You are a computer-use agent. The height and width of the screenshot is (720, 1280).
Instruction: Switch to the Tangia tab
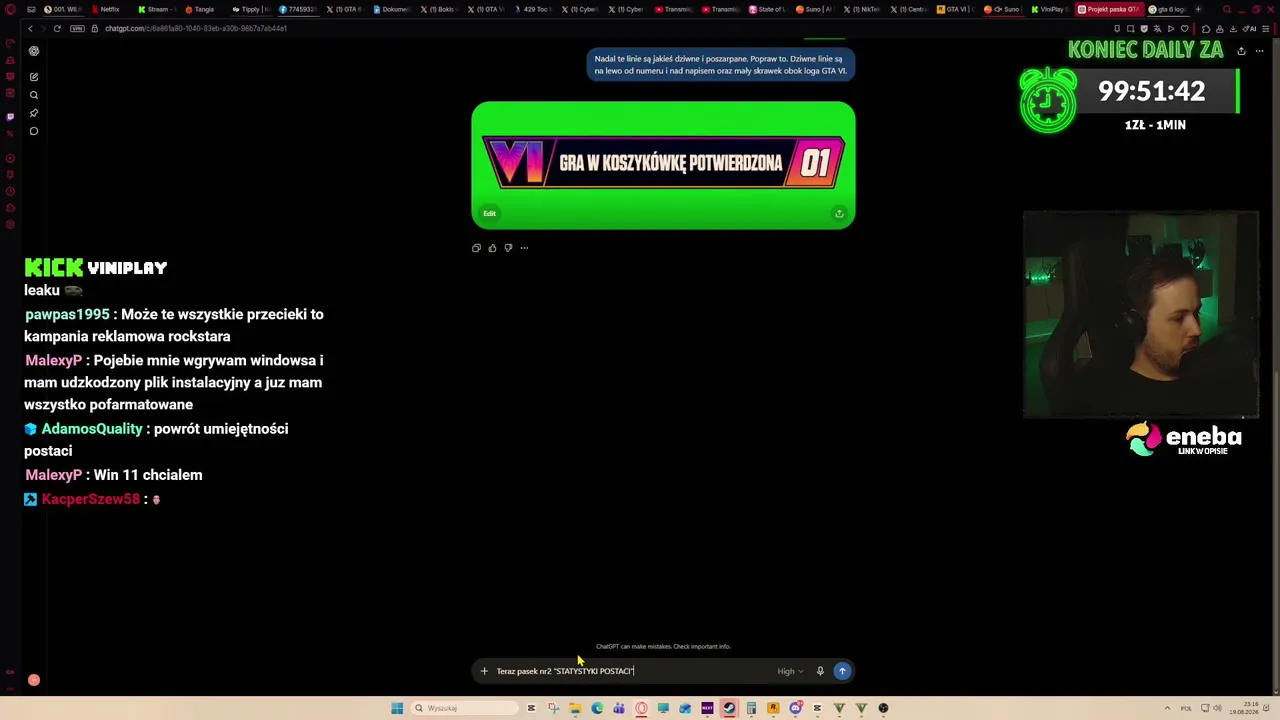coord(203,9)
